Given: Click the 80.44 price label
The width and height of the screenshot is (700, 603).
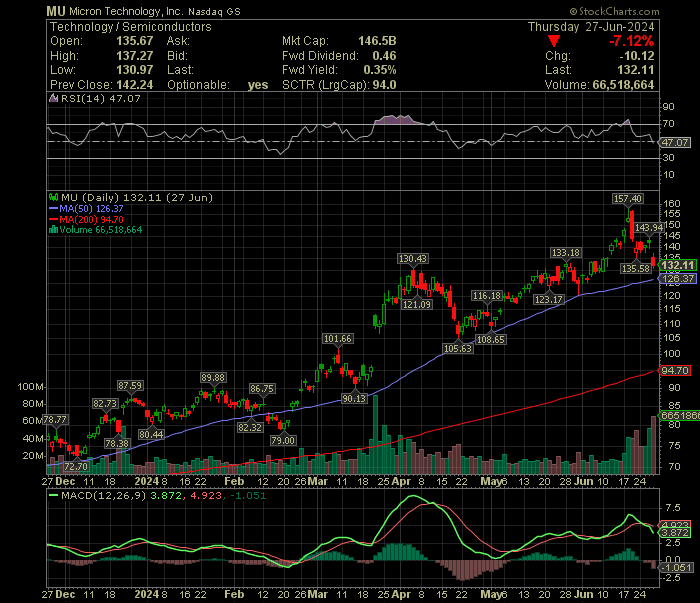Looking at the screenshot, I should [x=151, y=434].
